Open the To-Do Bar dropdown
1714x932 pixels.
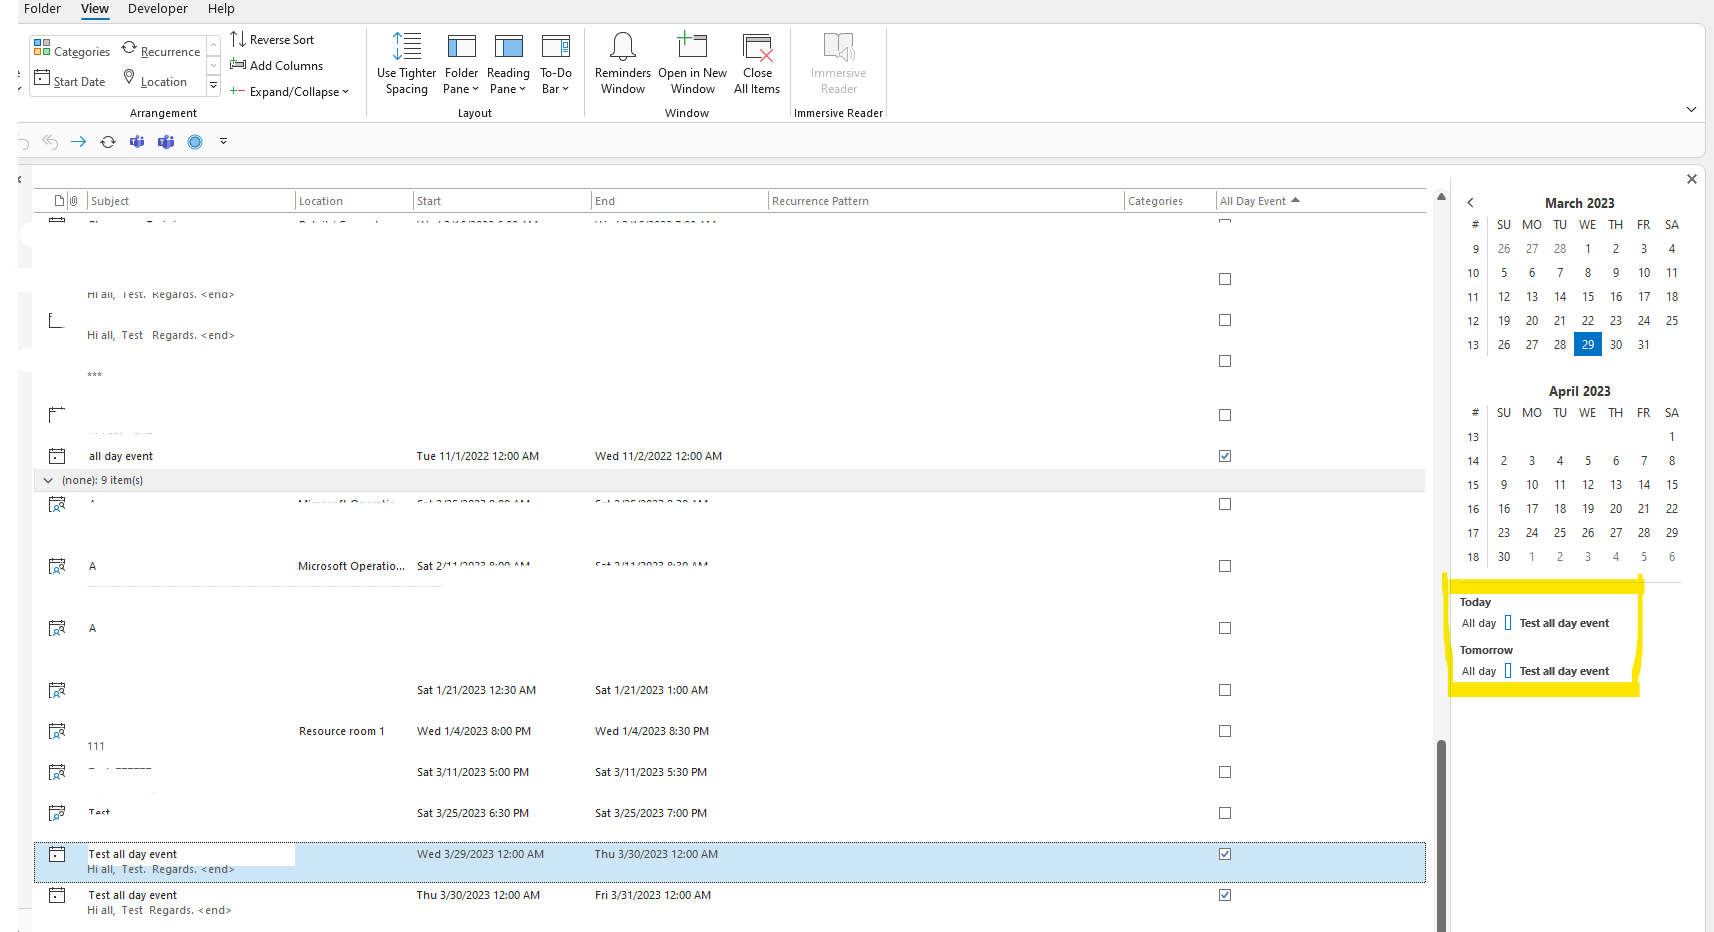(556, 64)
